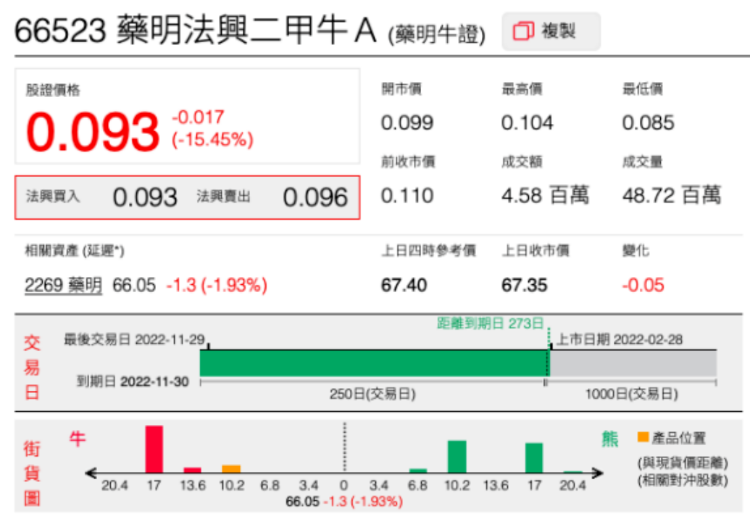Click the green 熊 bear label
Screen dimensions: 750x522
tap(610, 439)
